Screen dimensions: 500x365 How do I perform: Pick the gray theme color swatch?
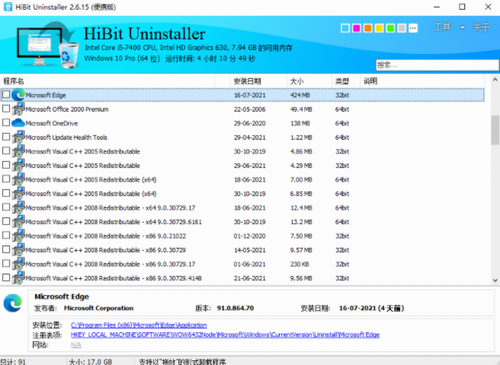402,28
